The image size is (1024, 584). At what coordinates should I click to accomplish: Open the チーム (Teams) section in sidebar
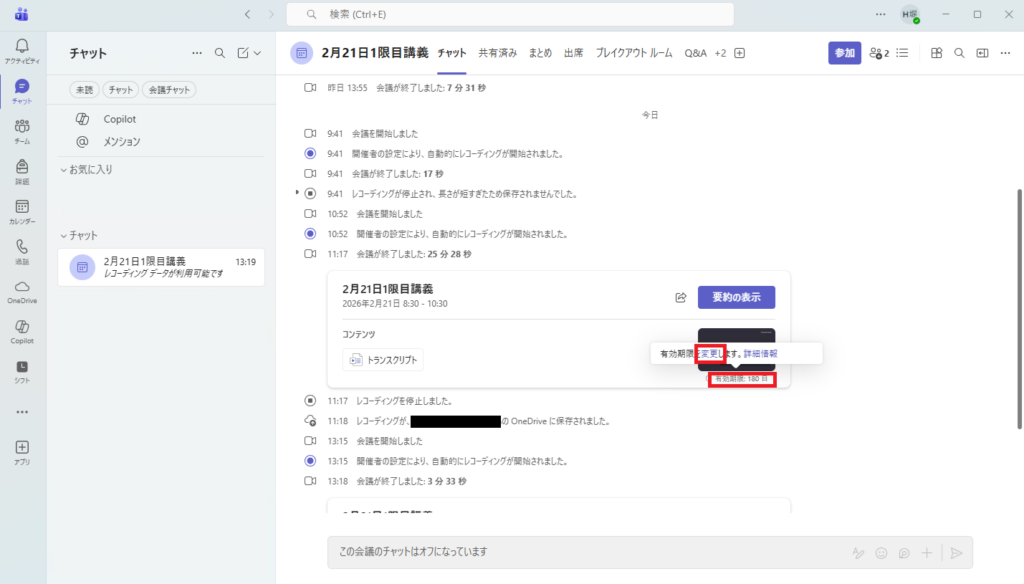point(22,127)
